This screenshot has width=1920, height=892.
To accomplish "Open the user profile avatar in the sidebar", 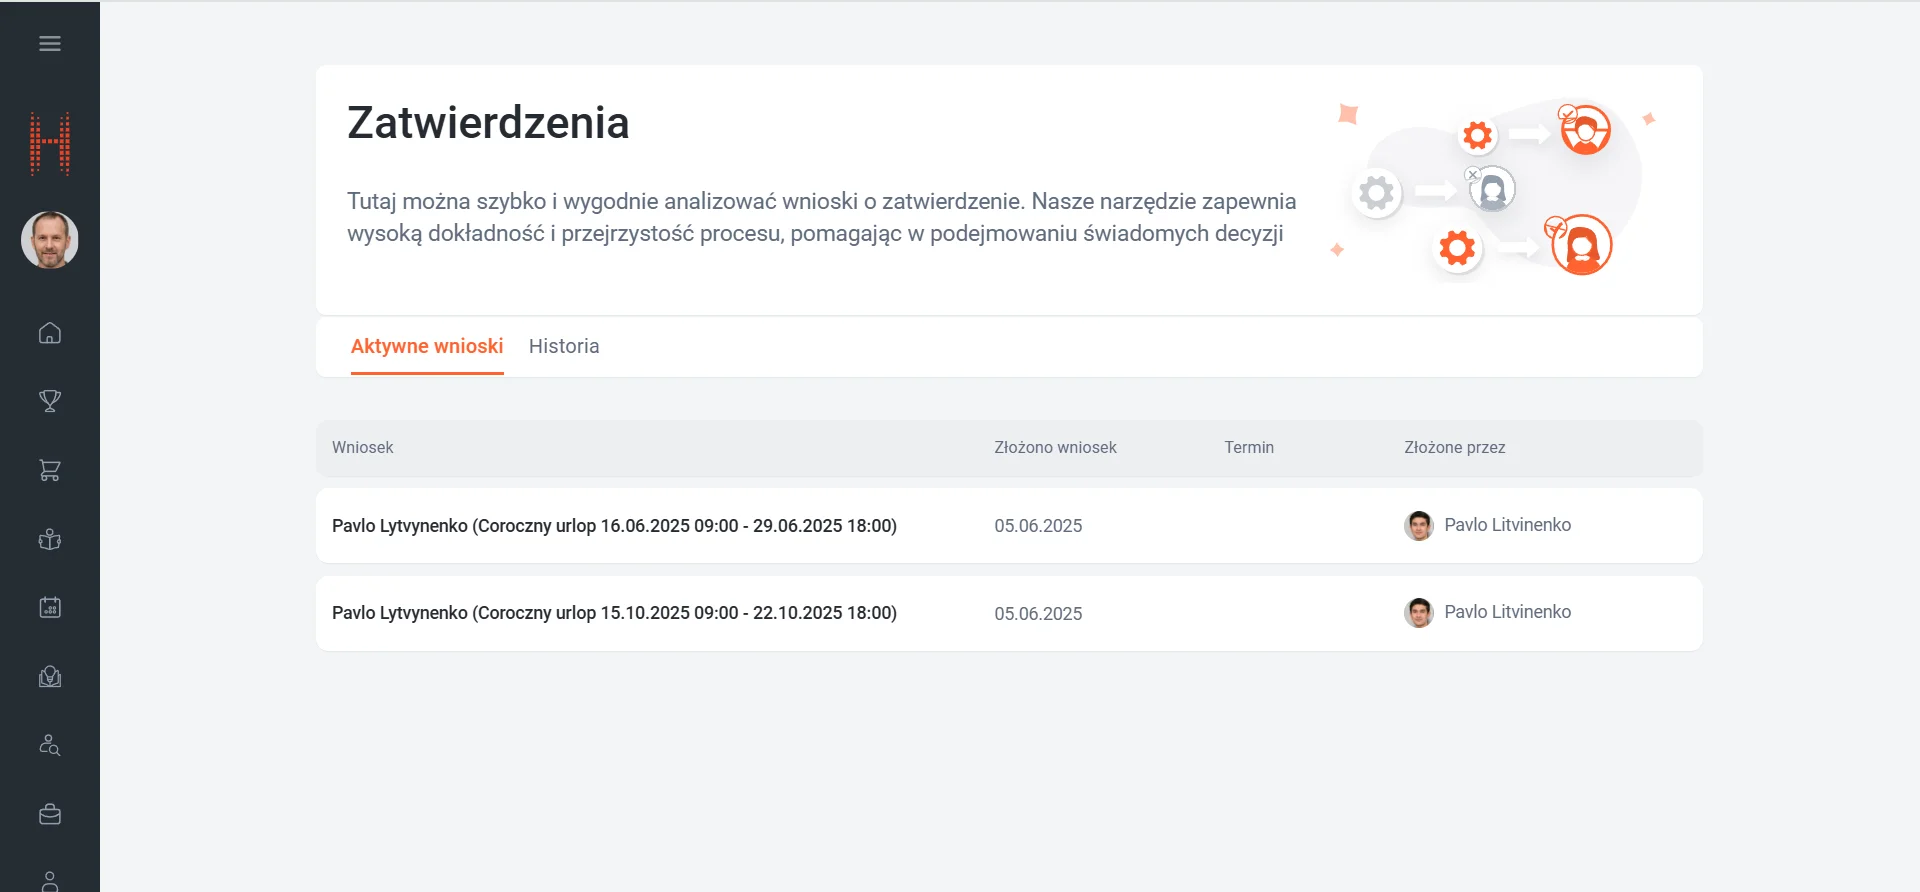I will [x=50, y=240].
